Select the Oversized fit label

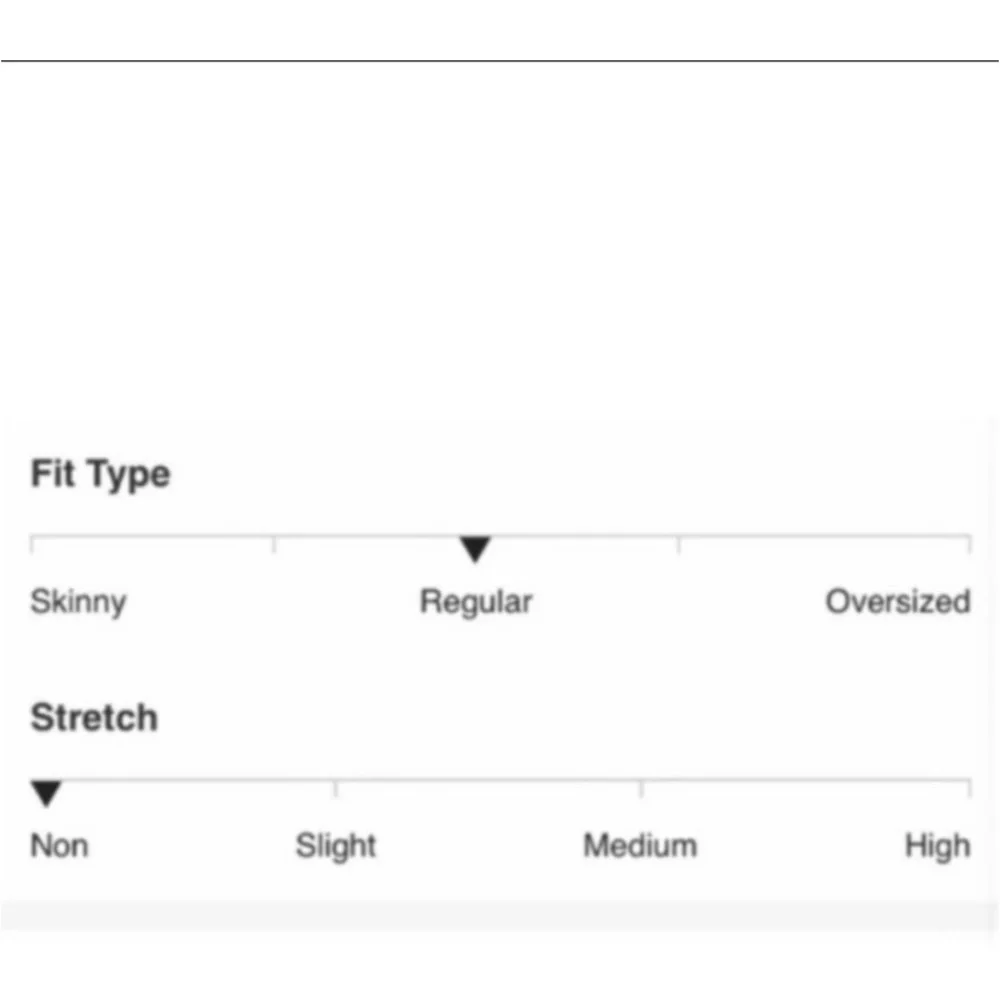[x=897, y=602]
